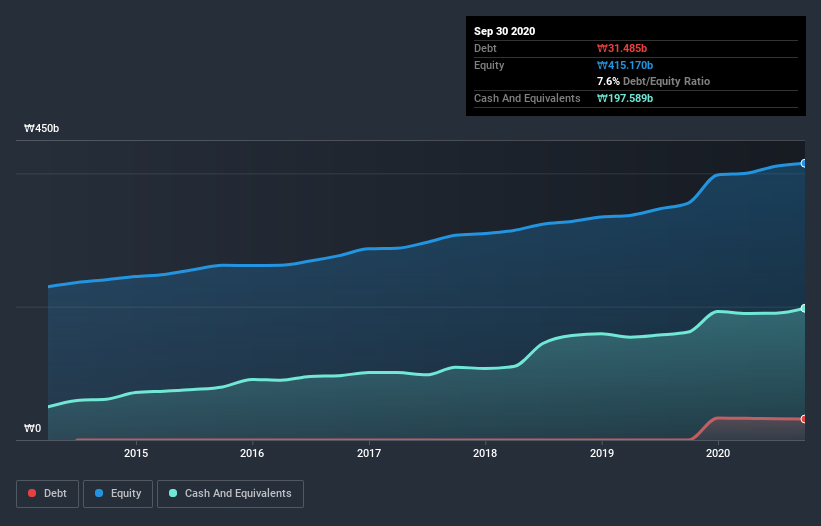Toggle the Equity legend button
821x526 pixels.
coord(118,494)
